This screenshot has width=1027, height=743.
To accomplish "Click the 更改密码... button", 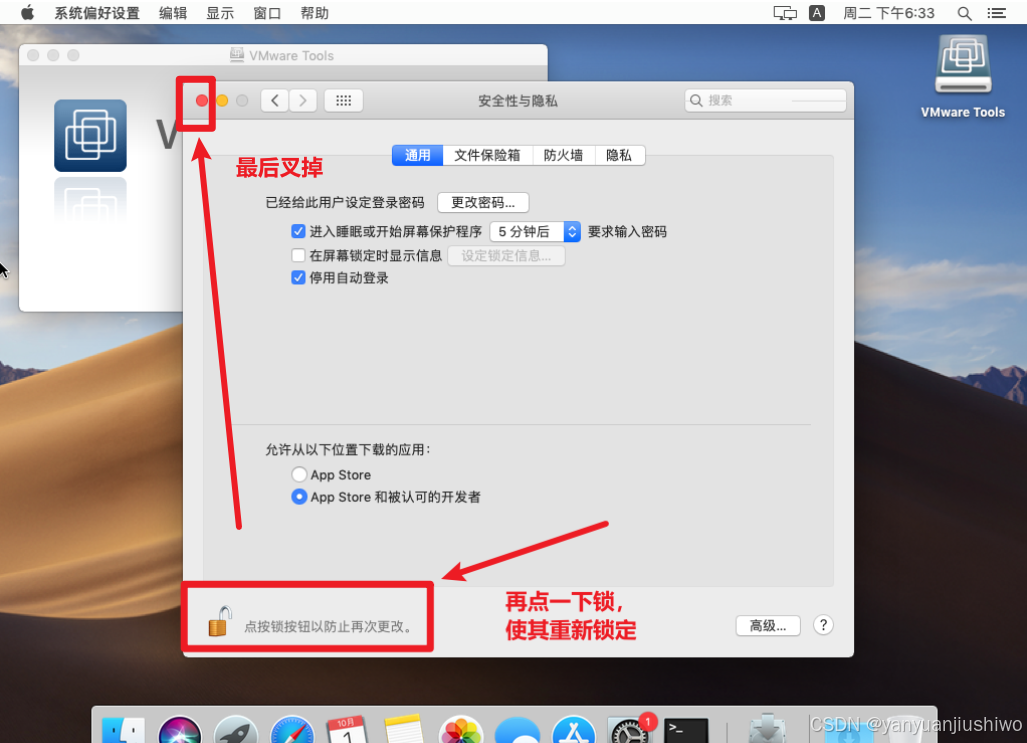I will (x=483, y=202).
